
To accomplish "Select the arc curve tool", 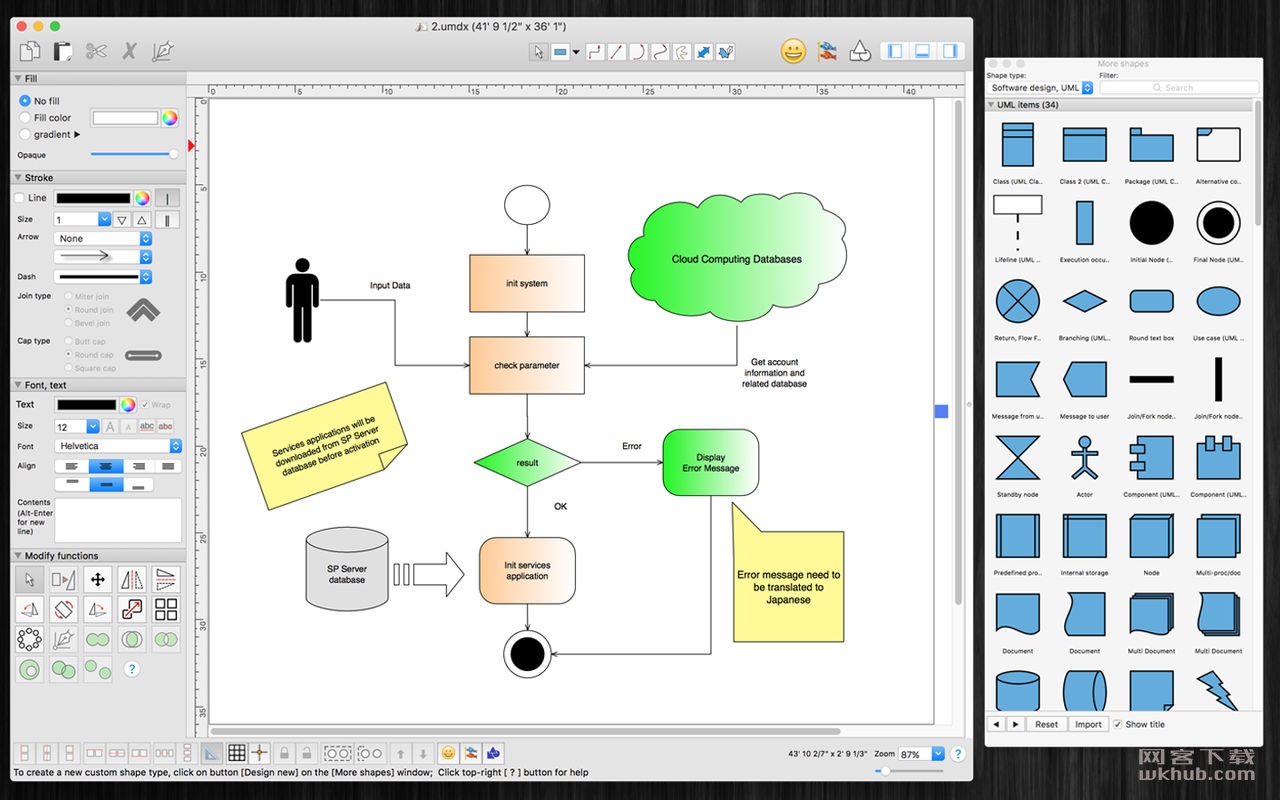I will click(x=638, y=52).
